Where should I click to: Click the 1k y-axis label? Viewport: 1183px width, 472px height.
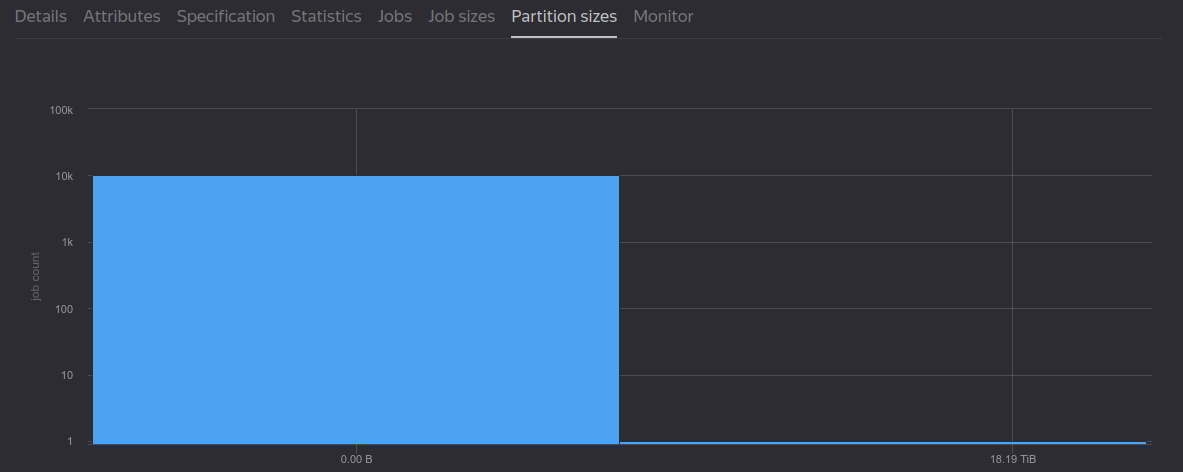click(x=67, y=243)
